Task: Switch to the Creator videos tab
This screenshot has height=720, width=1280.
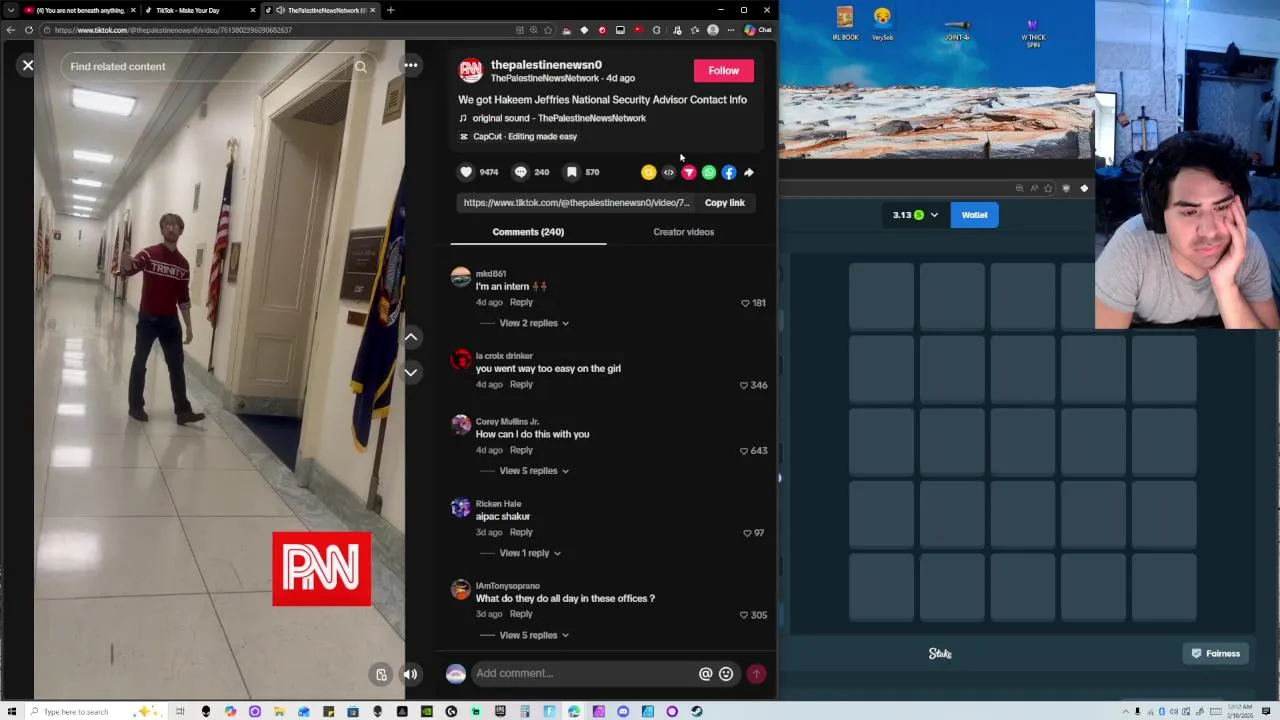Action: pos(683,232)
